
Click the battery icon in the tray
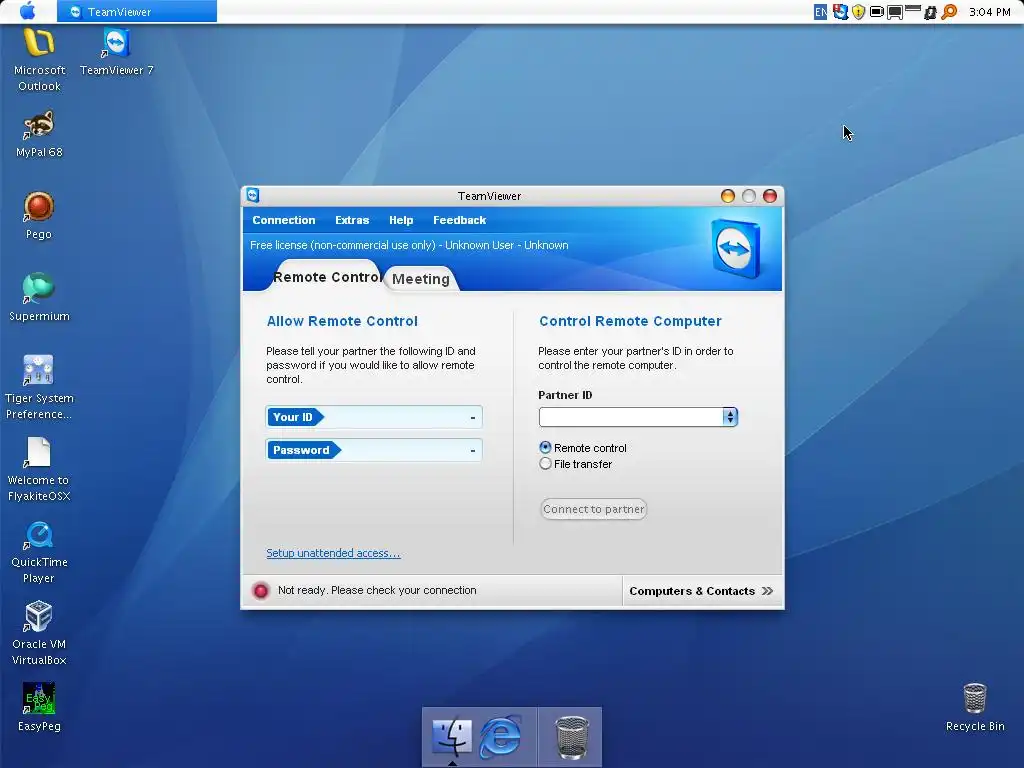tap(876, 12)
